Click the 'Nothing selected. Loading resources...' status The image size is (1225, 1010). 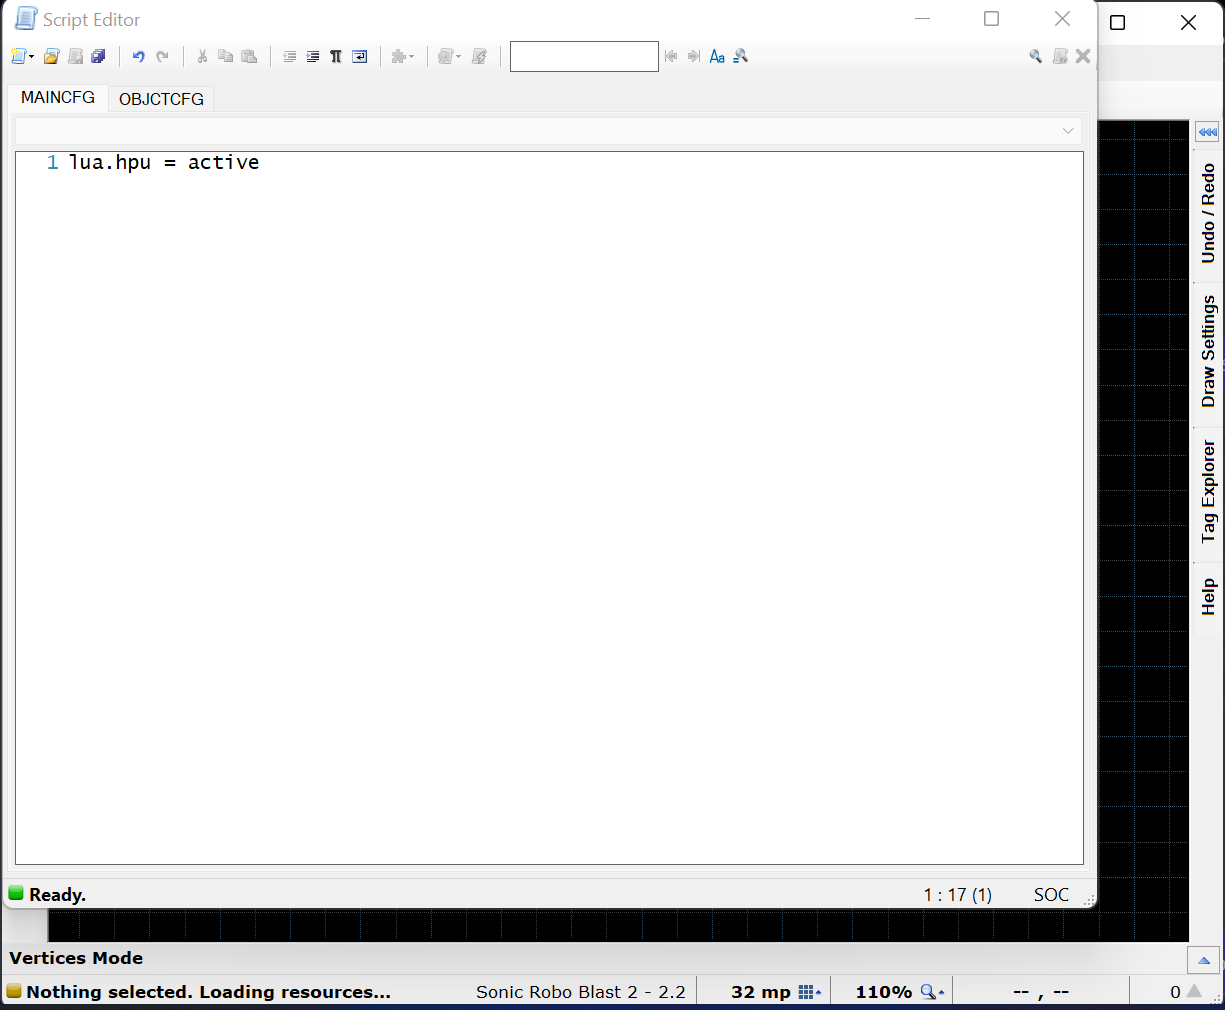(208, 992)
